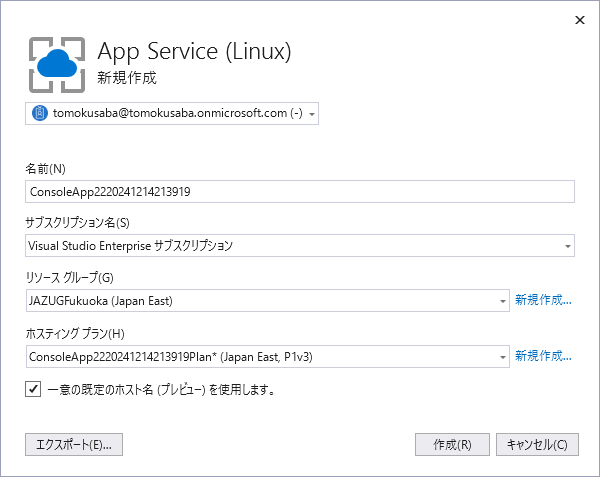This screenshot has height=477, width=600.
Task: Click 新規作成 link beside resource group
Action: pyautogui.click(x=543, y=300)
